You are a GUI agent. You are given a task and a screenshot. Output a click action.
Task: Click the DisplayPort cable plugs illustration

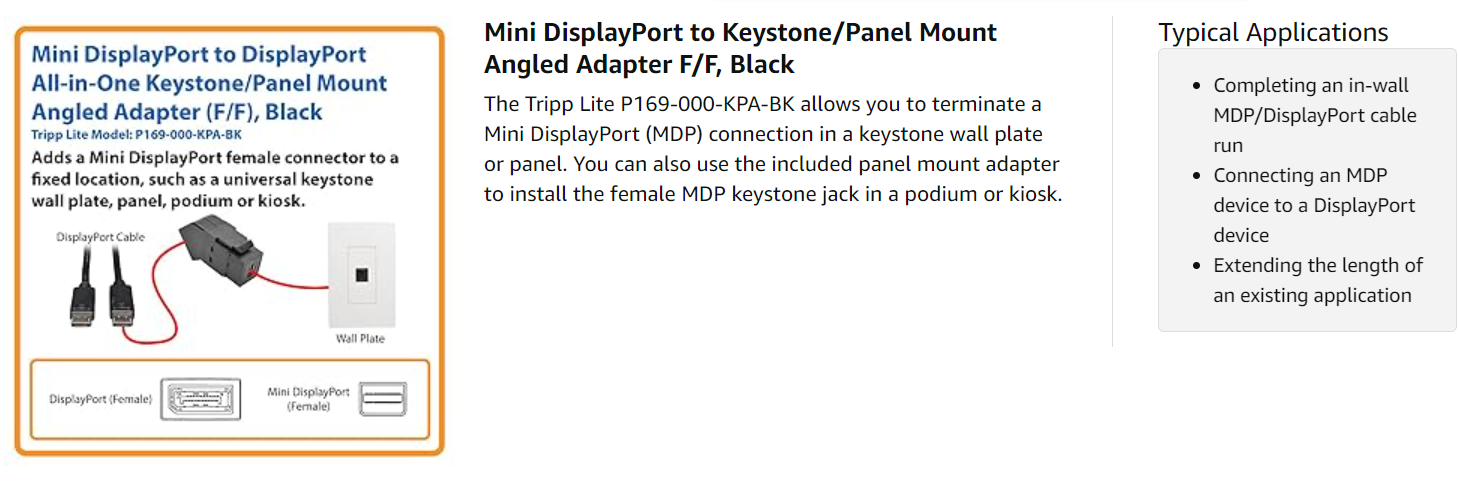pos(104,289)
